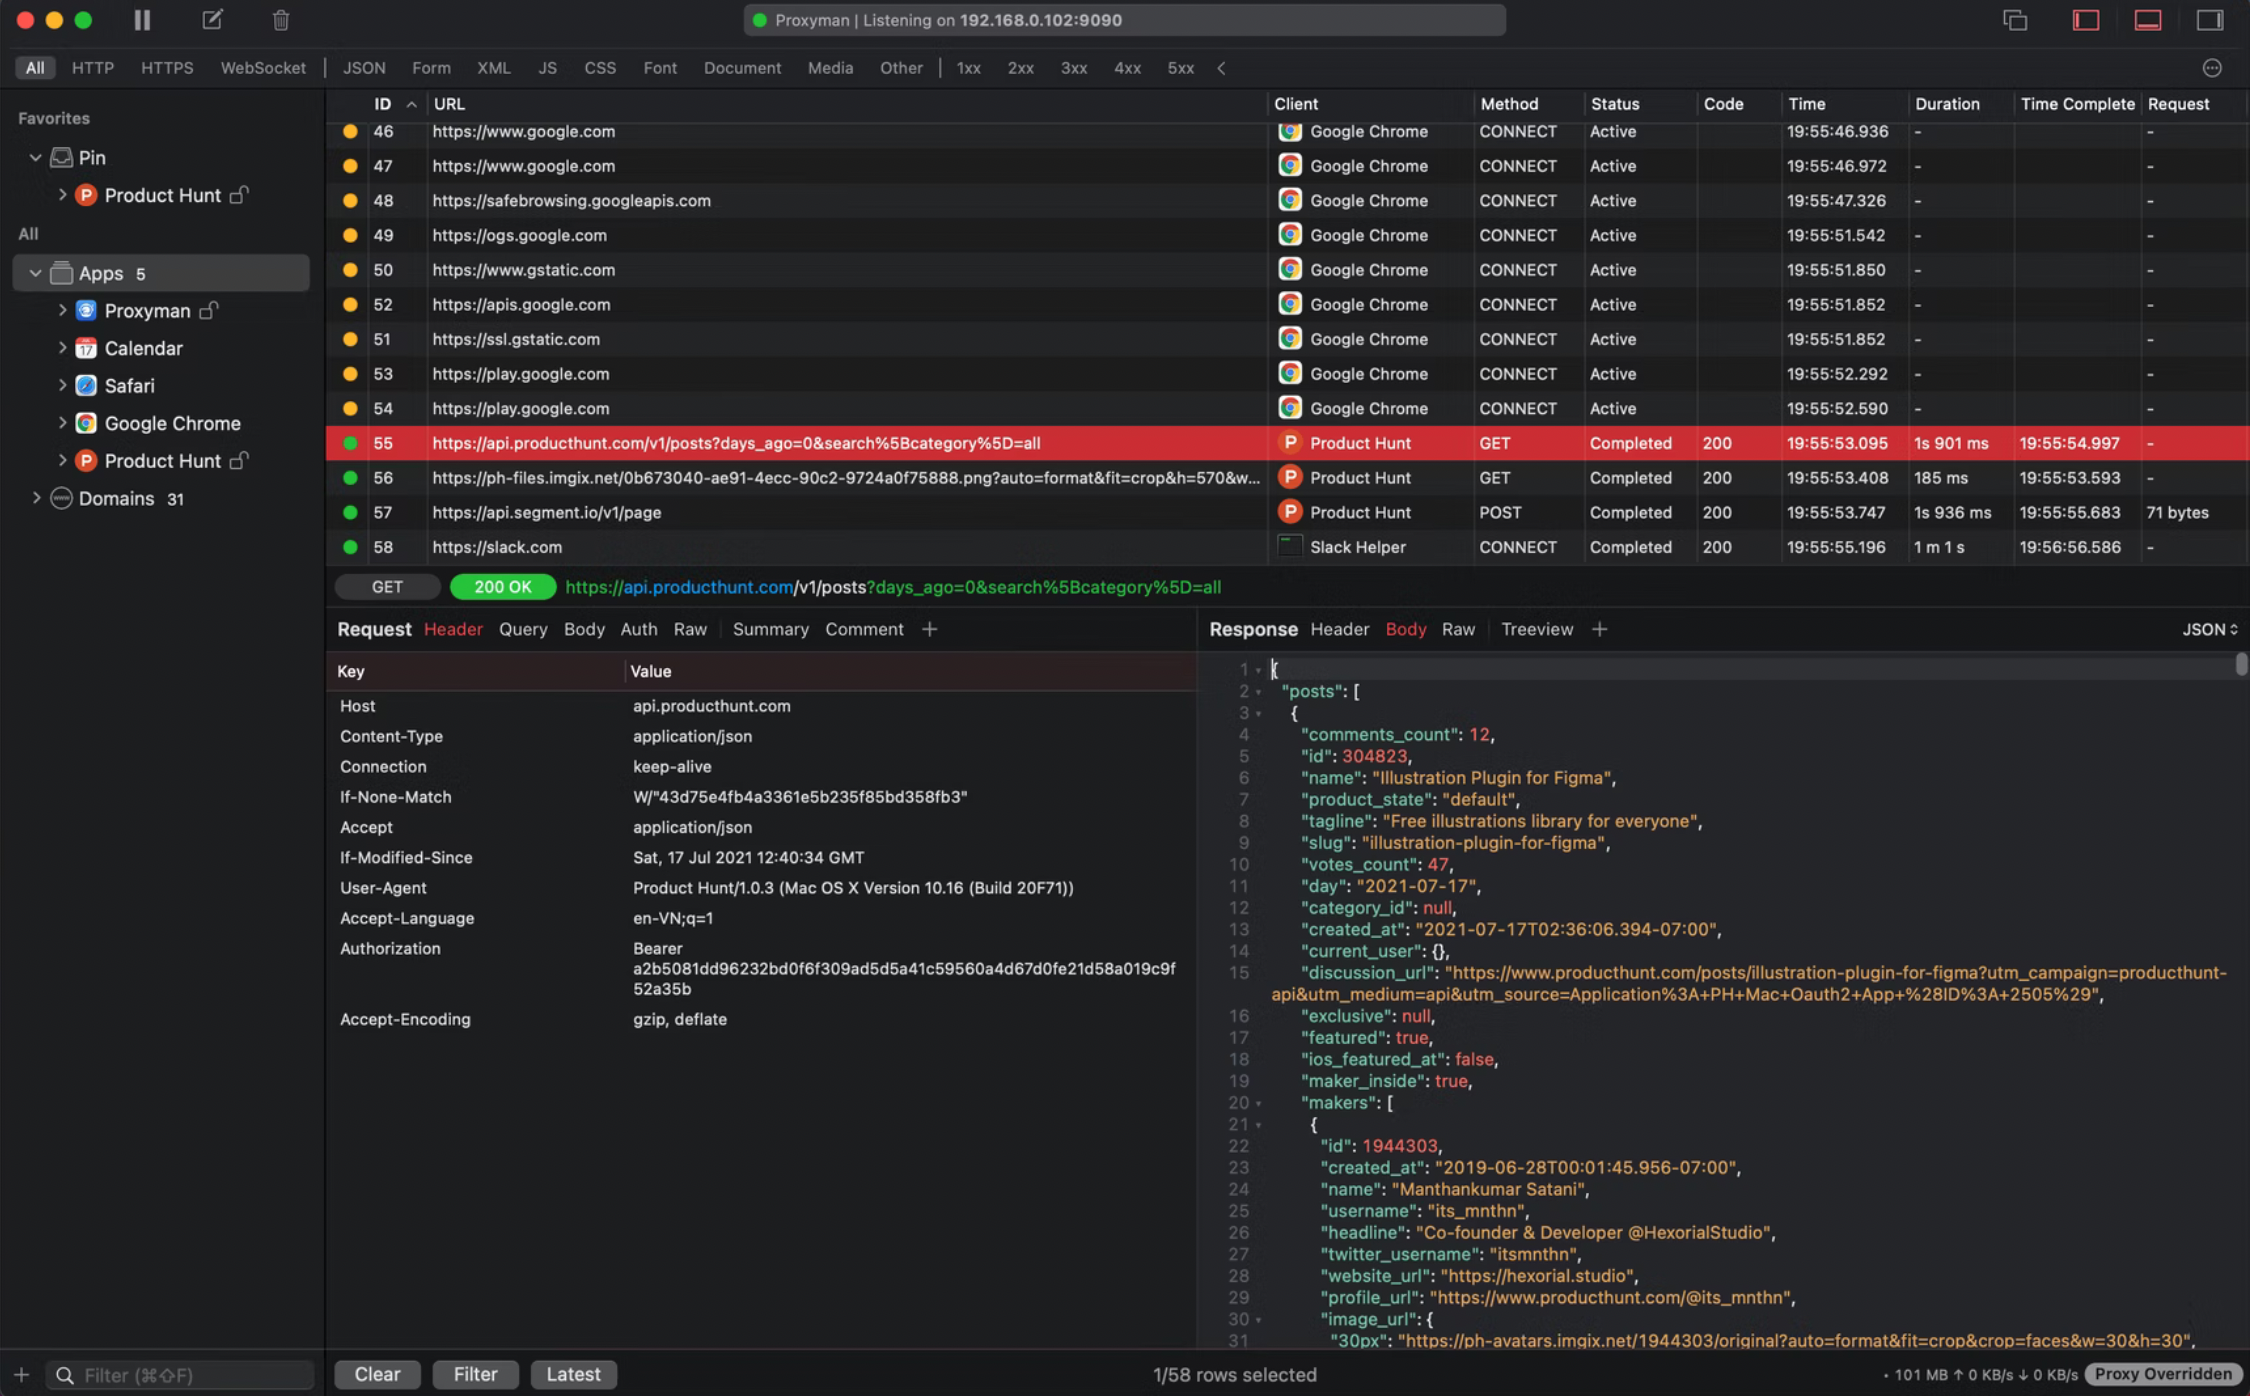
Task: Click the 200 OK status badge
Action: pyautogui.click(x=502, y=587)
